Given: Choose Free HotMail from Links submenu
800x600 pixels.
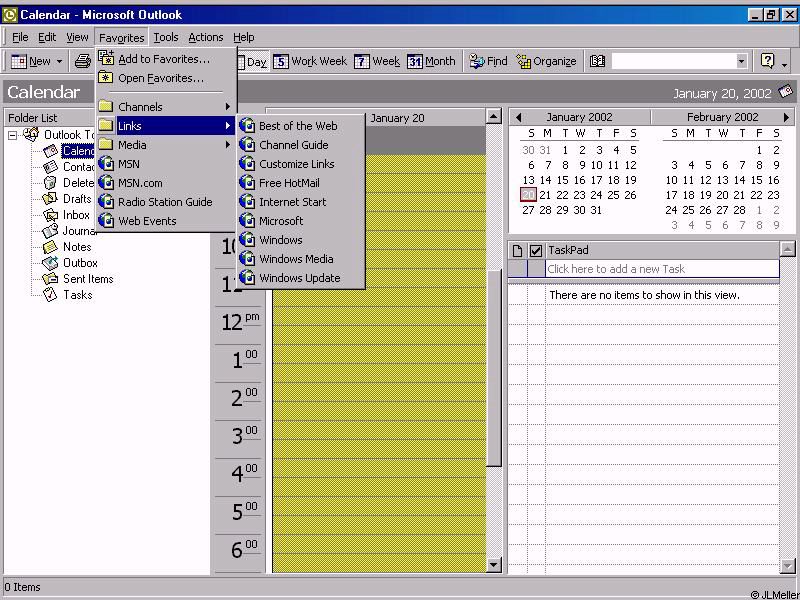Looking at the screenshot, I should 289,183.
